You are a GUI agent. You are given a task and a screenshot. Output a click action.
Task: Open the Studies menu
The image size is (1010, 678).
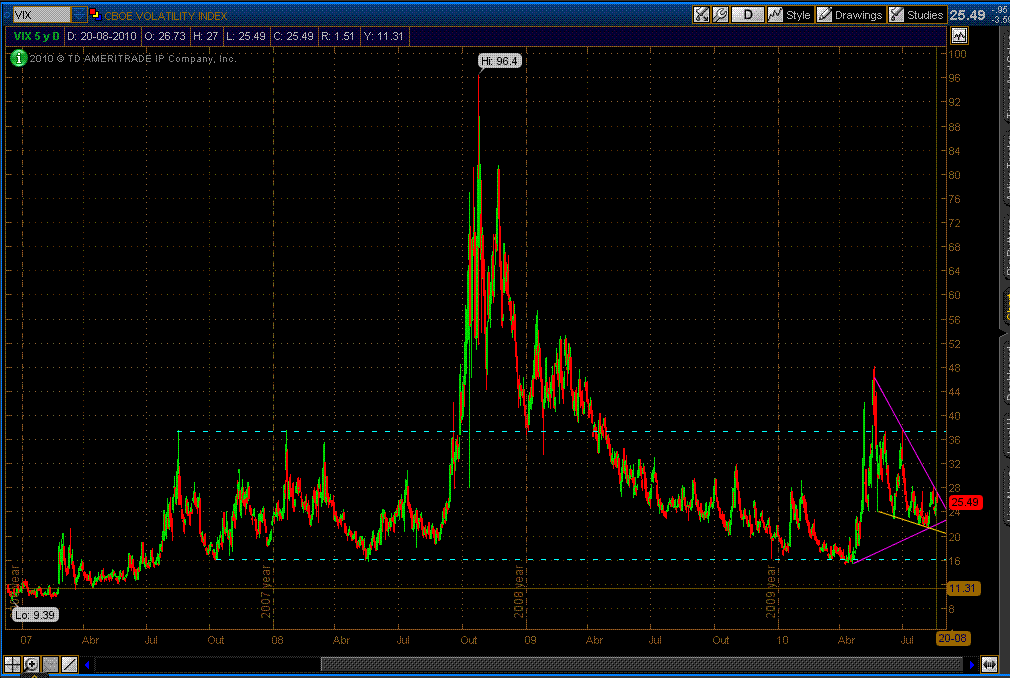[917, 15]
